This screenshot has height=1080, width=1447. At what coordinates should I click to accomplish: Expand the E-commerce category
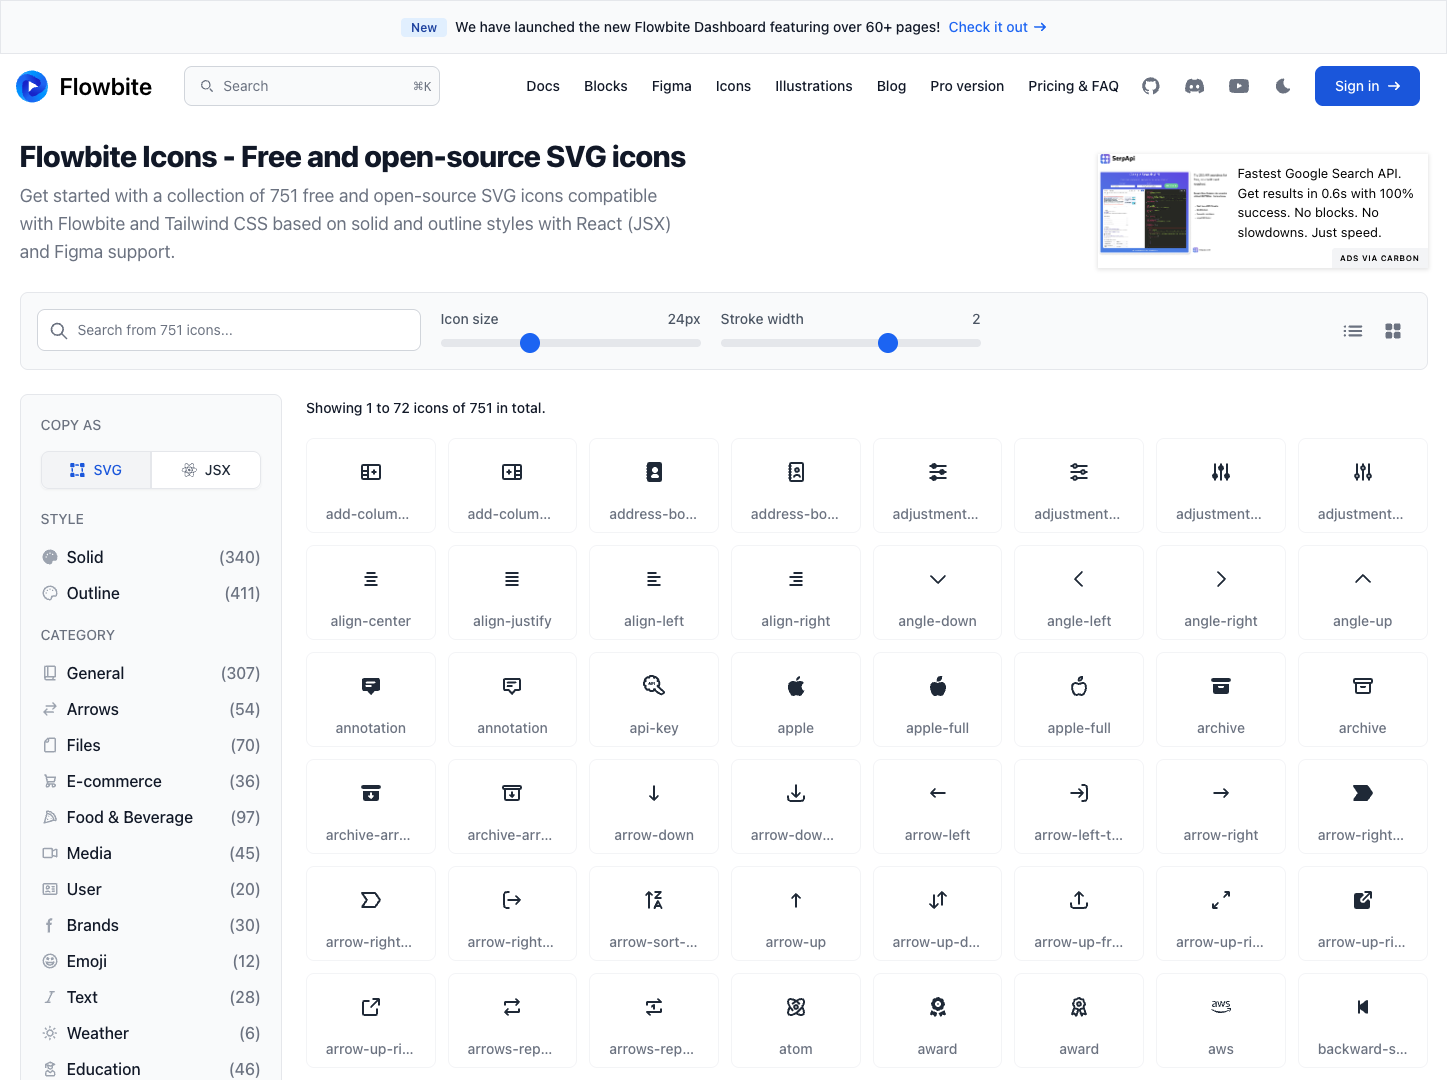click(x=113, y=781)
